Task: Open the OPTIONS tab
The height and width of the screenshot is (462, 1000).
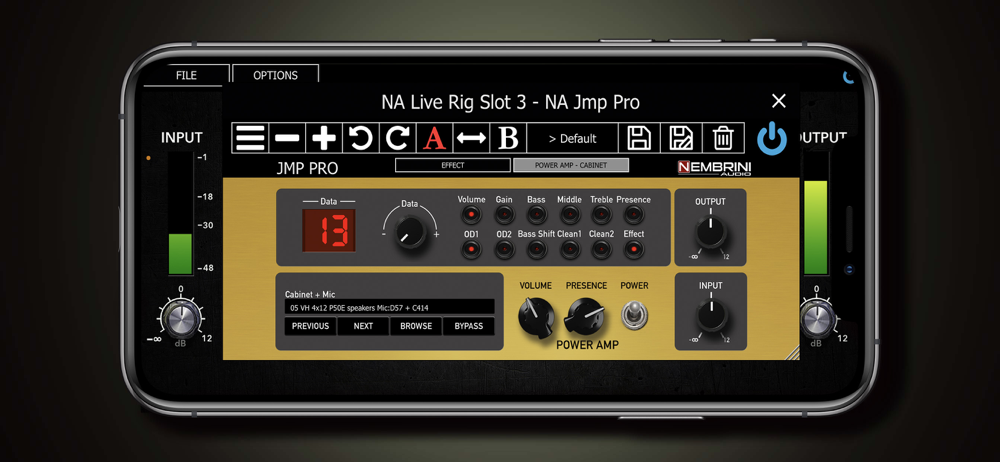Action: (x=276, y=75)
